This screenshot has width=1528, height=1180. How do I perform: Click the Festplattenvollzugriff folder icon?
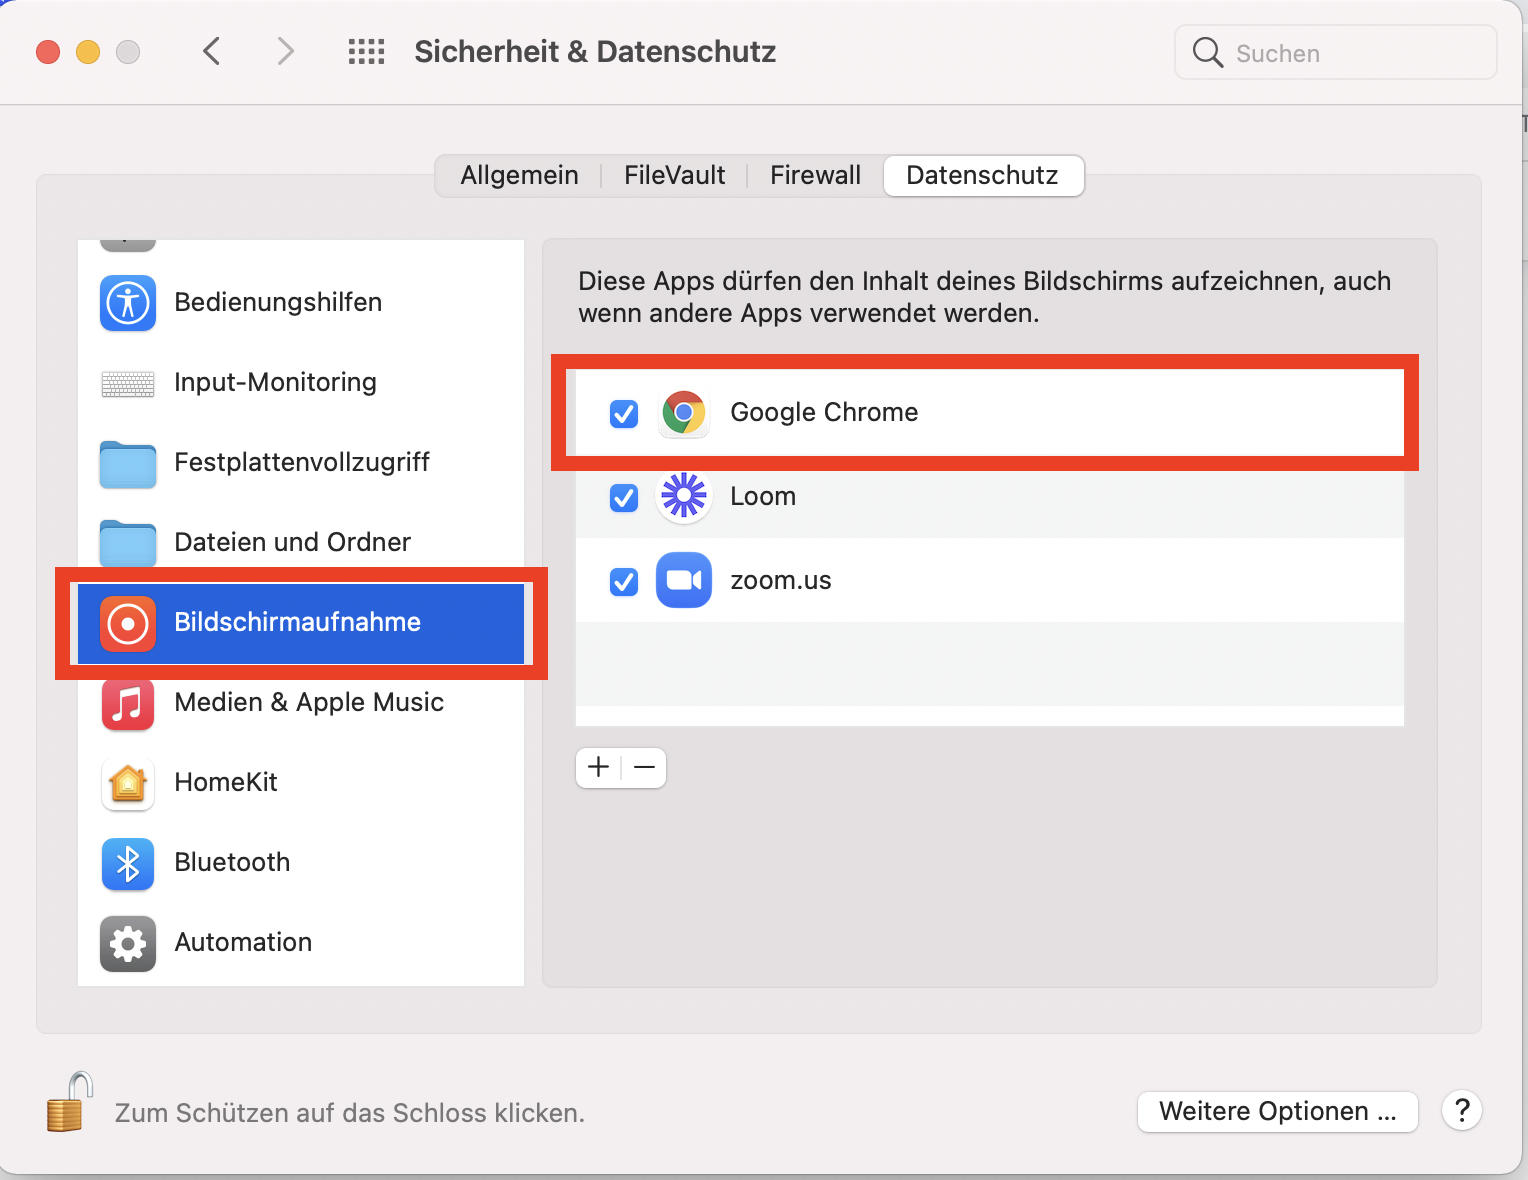click(128, 463)
